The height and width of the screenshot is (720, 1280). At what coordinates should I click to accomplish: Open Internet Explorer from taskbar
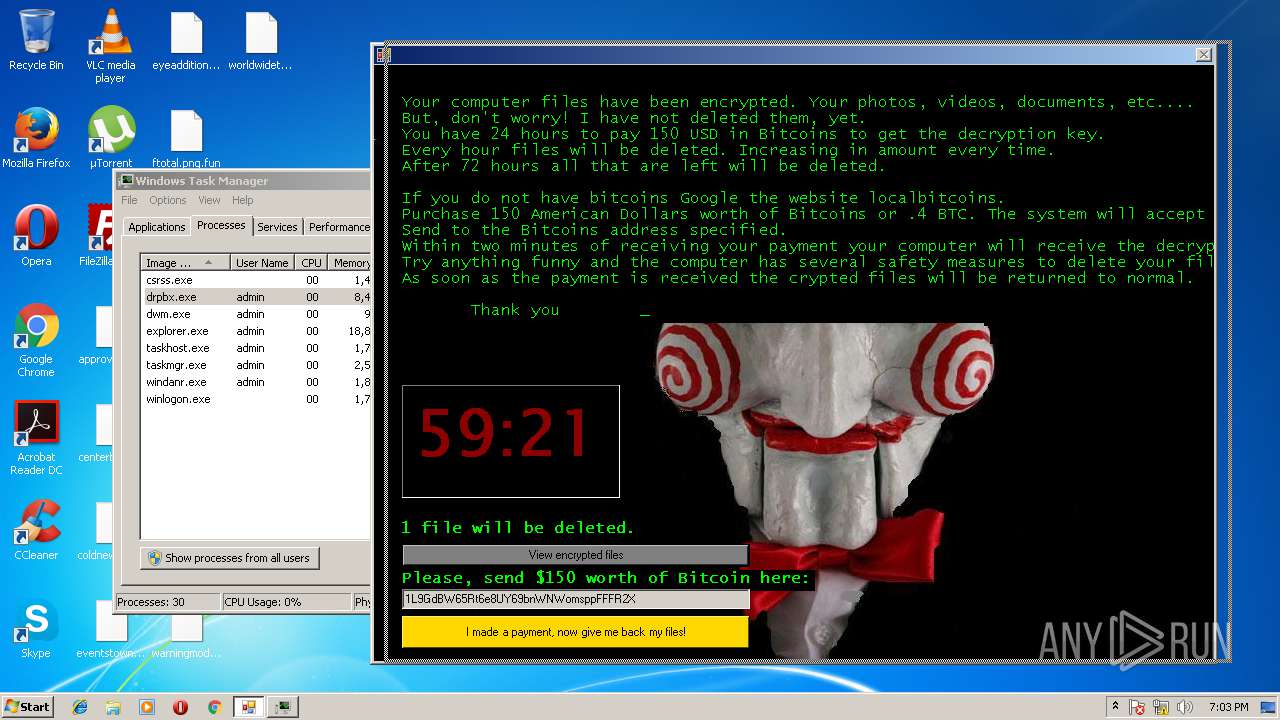click(80, 707)
